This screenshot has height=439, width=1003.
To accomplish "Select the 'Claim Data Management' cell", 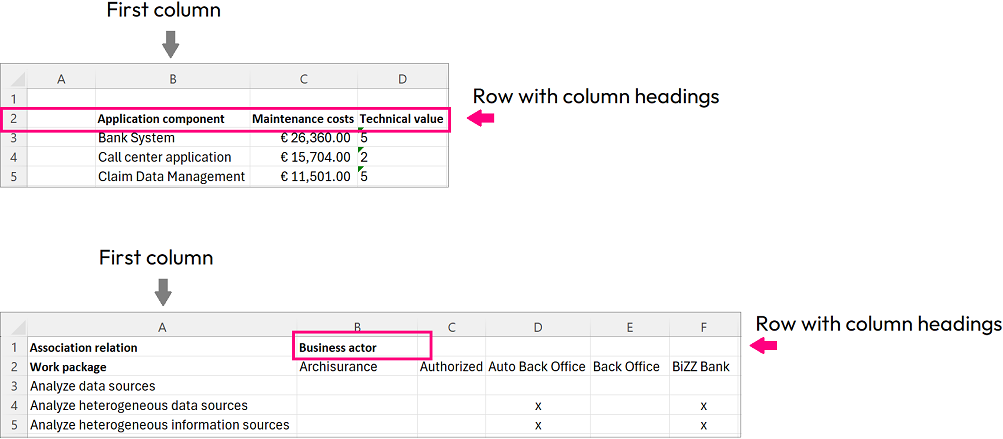I will (172, 176).
